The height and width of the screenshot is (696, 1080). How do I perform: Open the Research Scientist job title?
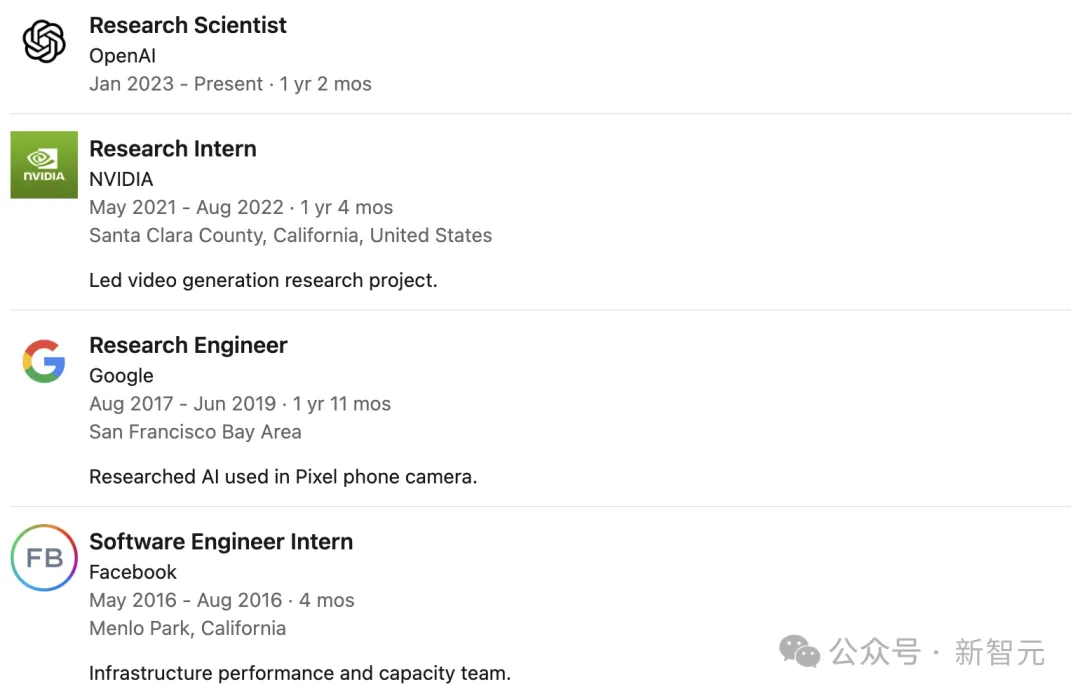click(x=188, y=26)
